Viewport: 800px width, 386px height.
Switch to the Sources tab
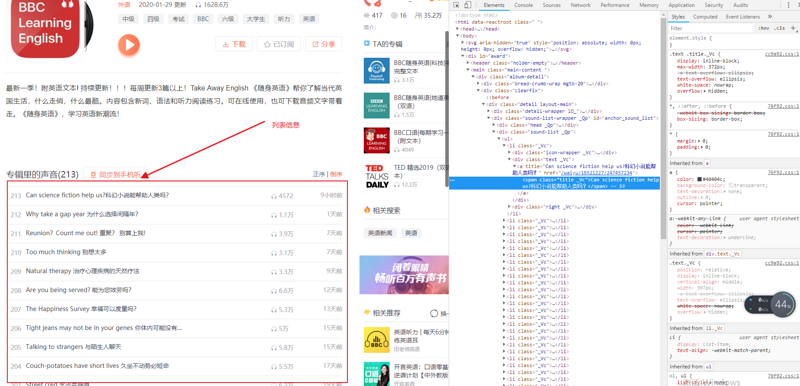pos(552,5)
